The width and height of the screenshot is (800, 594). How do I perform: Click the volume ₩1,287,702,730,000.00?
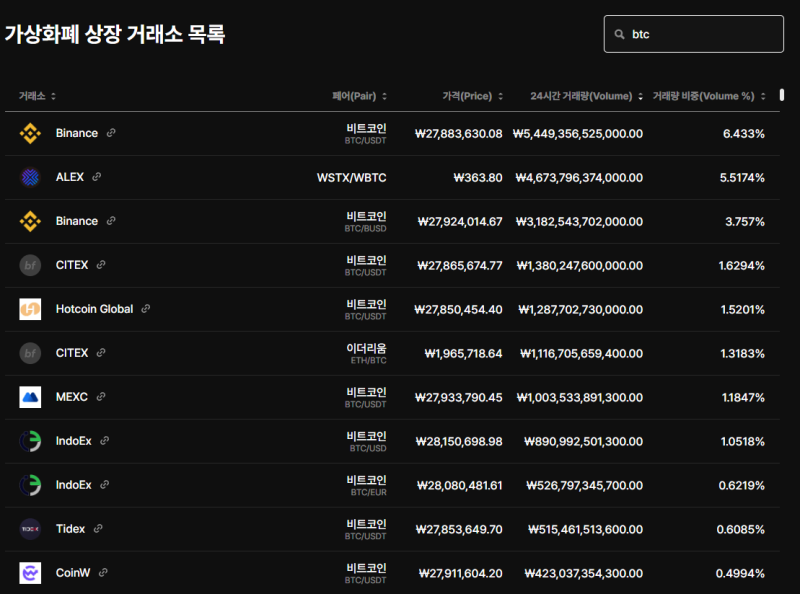click(581, 309)
